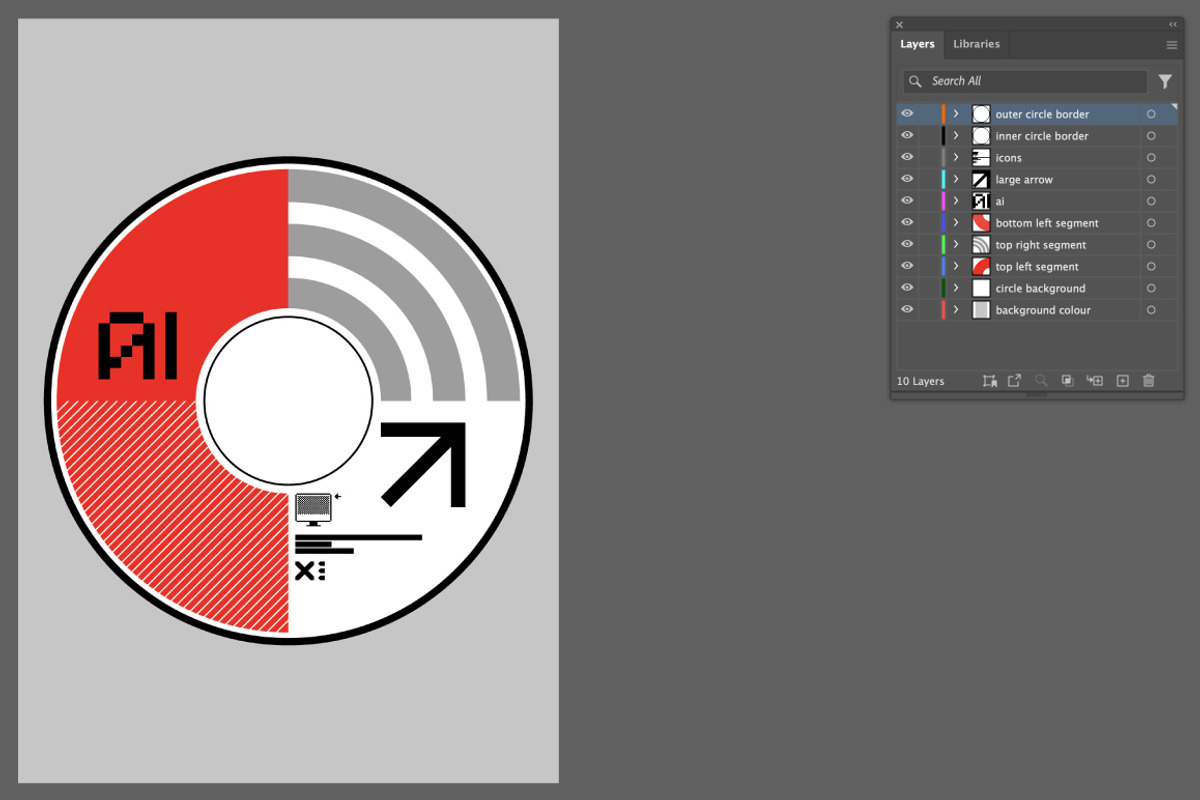Image resolution: width=1200 pixels, height=800 pixels.
Task: Hide the circle background layer
Action: 907,288
